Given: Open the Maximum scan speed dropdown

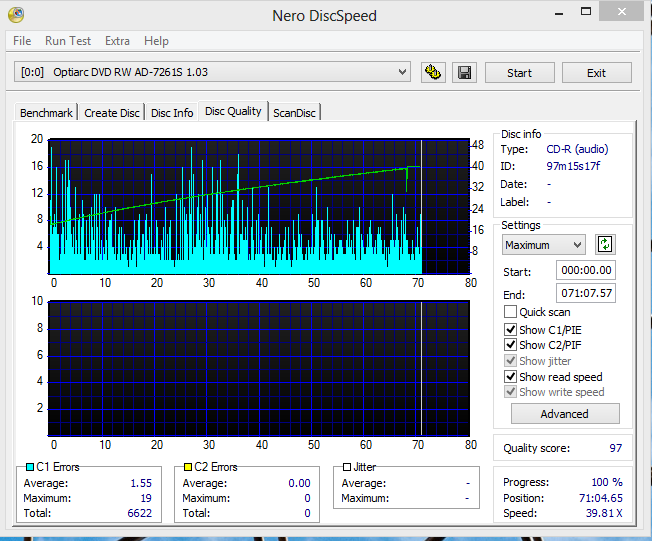Looking at the screenshot, I should click(543, 245).
